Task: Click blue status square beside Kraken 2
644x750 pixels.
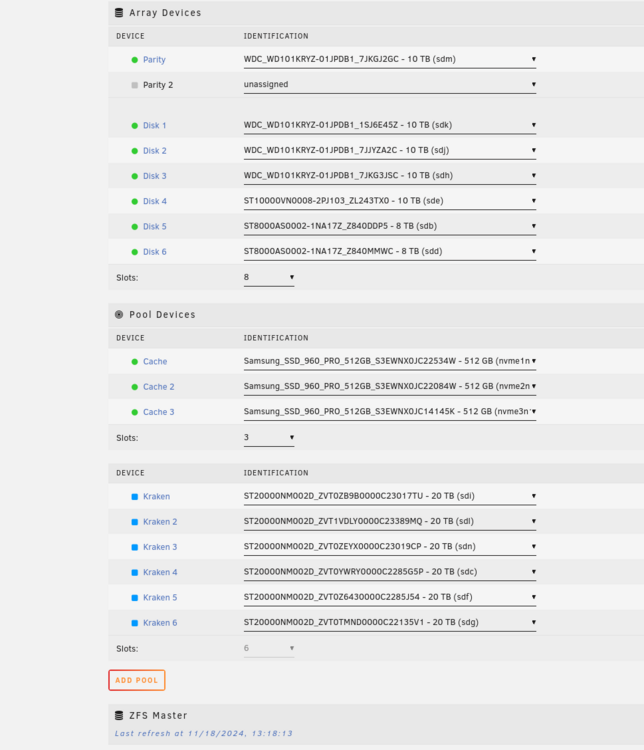Action: [x=134, y=522]
